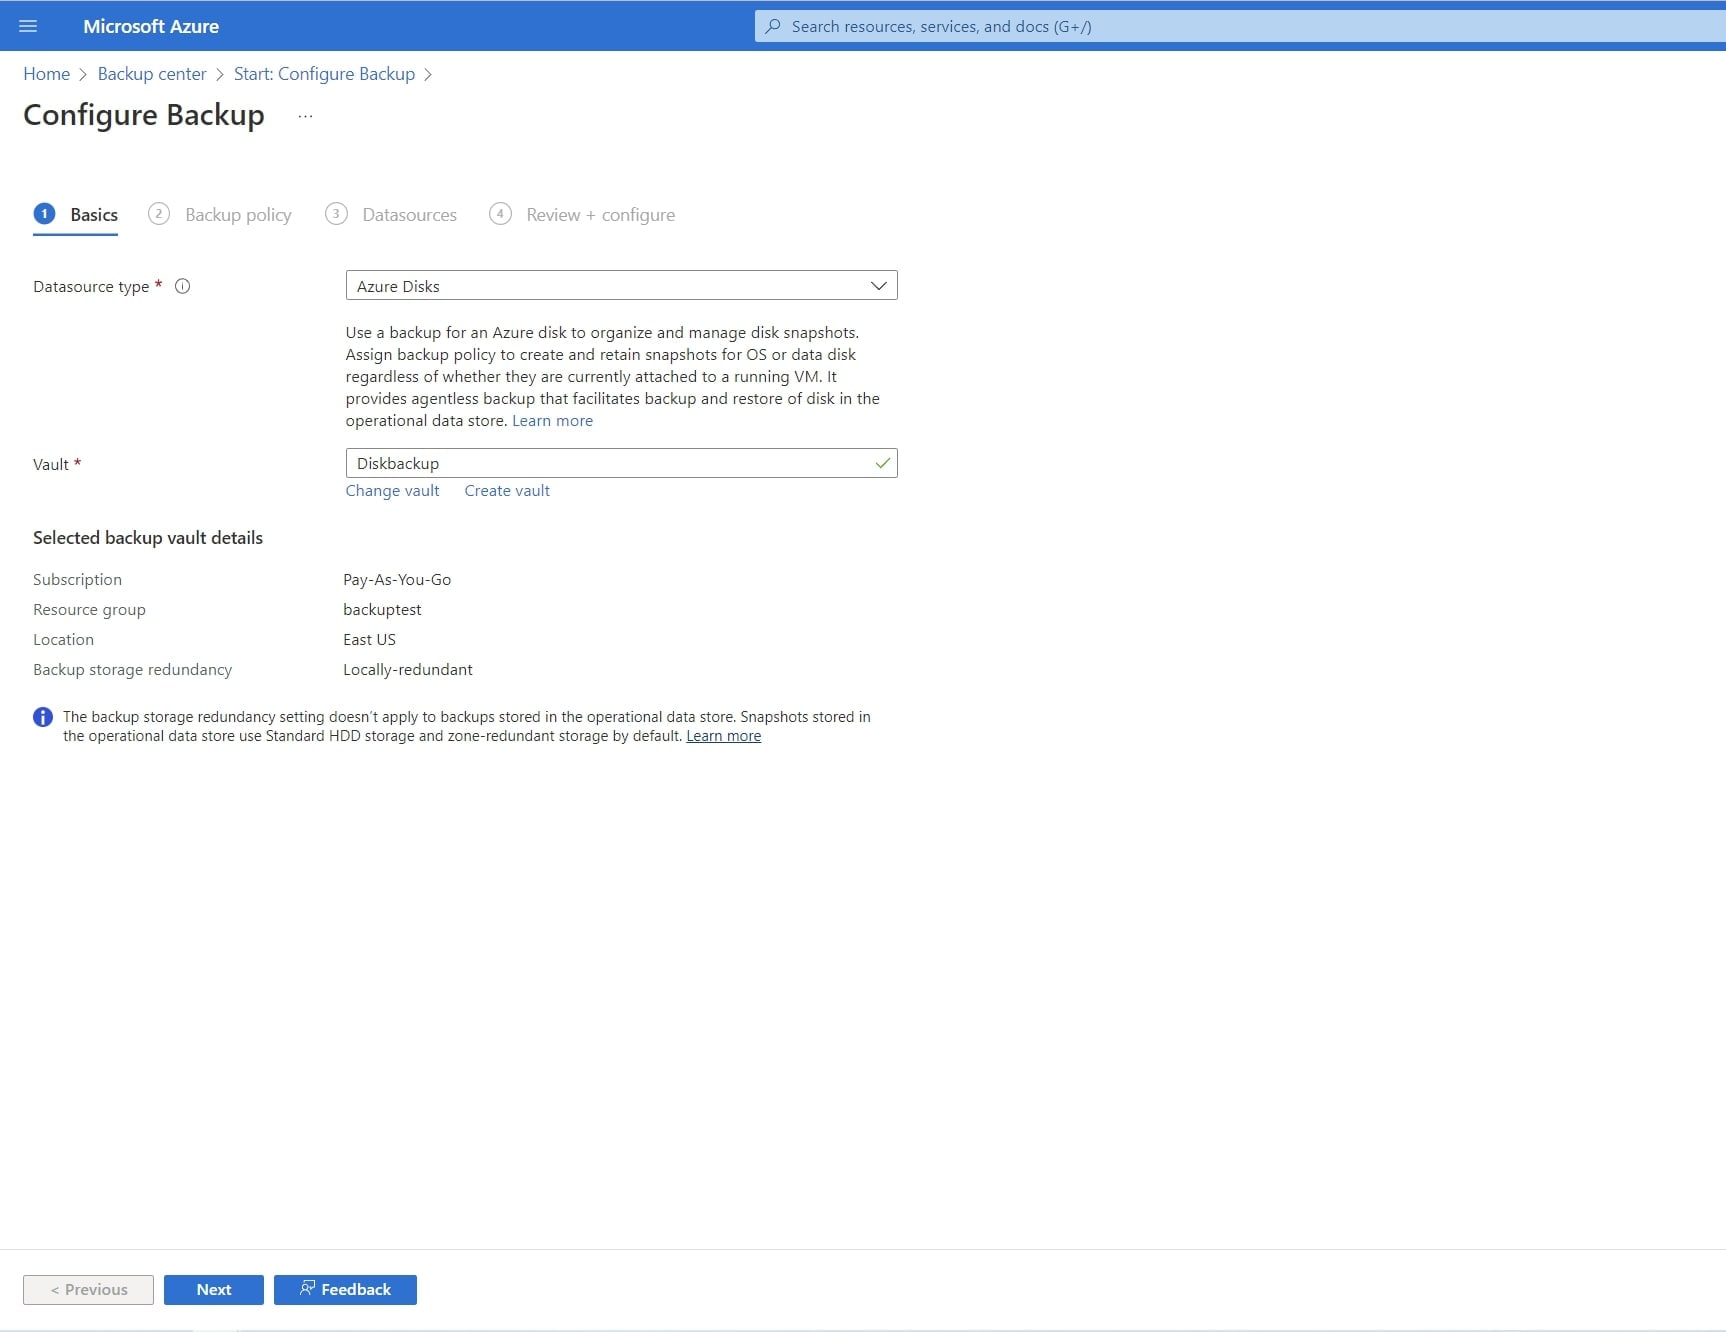
Task: Navigate to Backup center breadcrumb
Action: pos(152,74)
